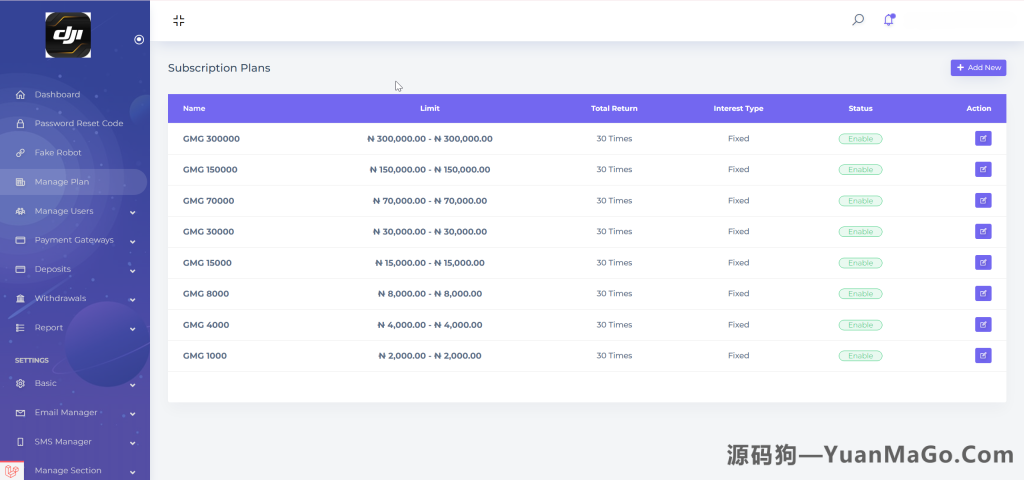This screenshot has width=1024, height=480.
Task: Open Payment Gateways menu item
Action: click(x=74, y=240)
